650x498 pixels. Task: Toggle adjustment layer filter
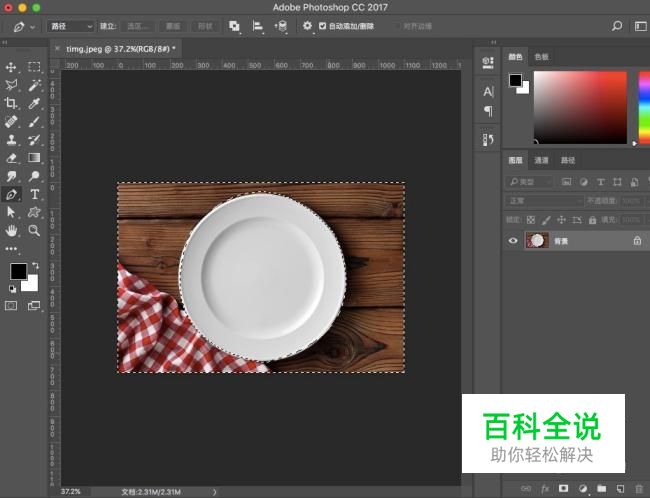point(584,182)
